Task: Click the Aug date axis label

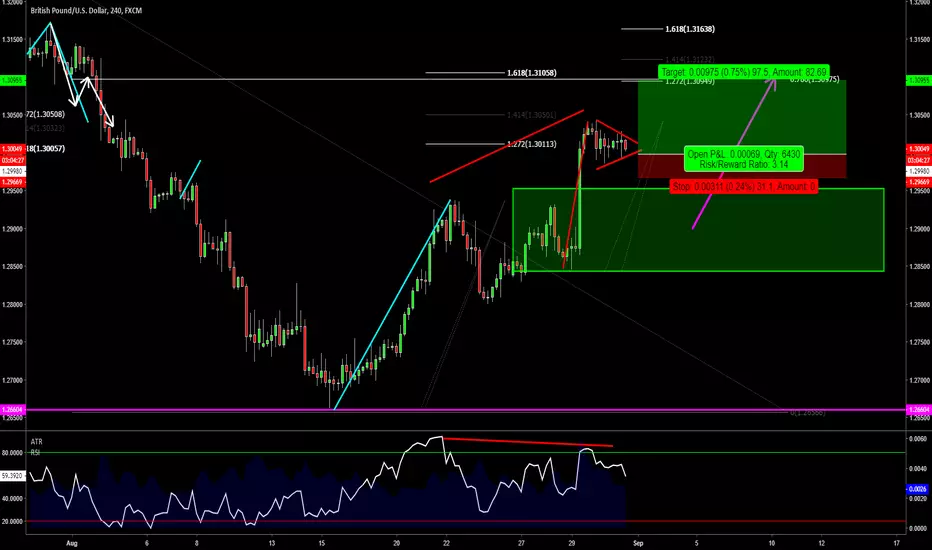Action: 72,543
